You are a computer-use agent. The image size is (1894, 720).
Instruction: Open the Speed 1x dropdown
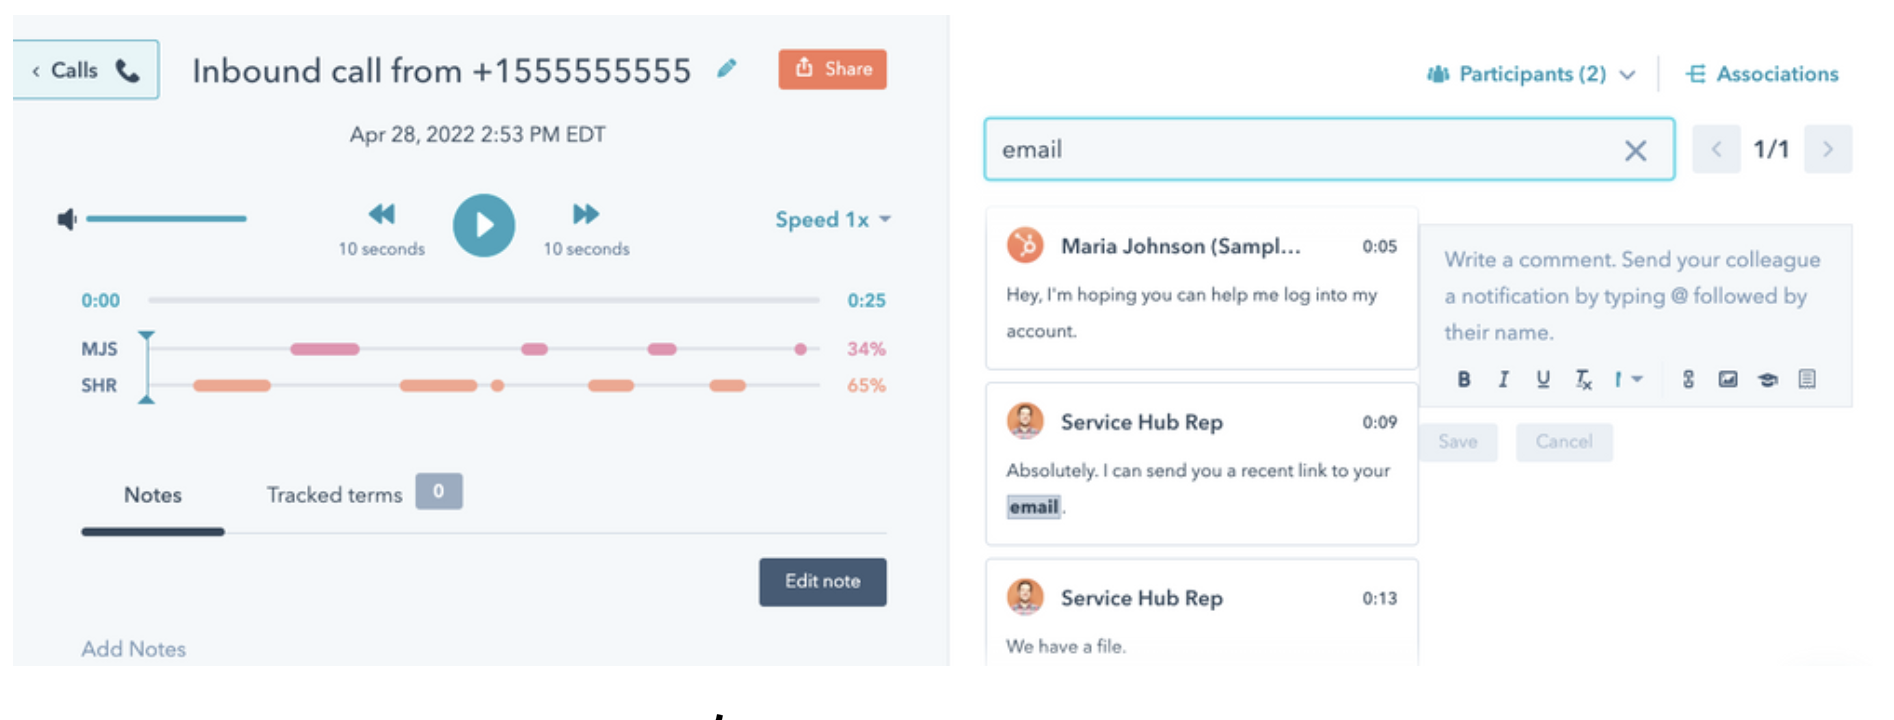[832, 220]
